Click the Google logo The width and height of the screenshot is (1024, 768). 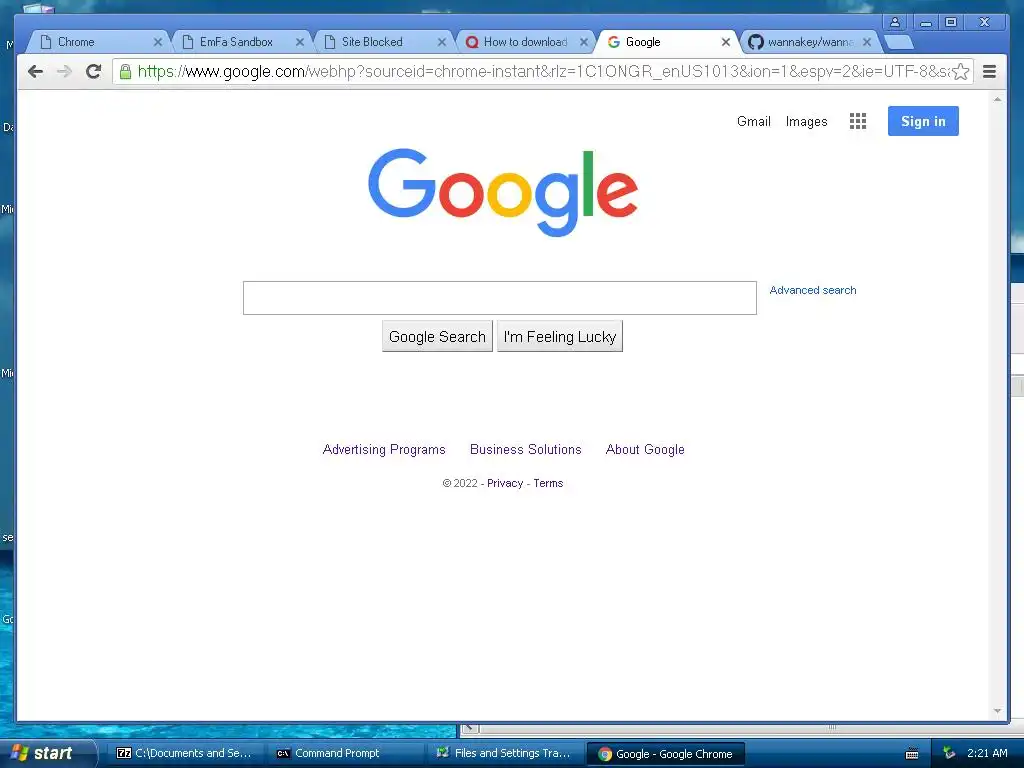(503, 192)
